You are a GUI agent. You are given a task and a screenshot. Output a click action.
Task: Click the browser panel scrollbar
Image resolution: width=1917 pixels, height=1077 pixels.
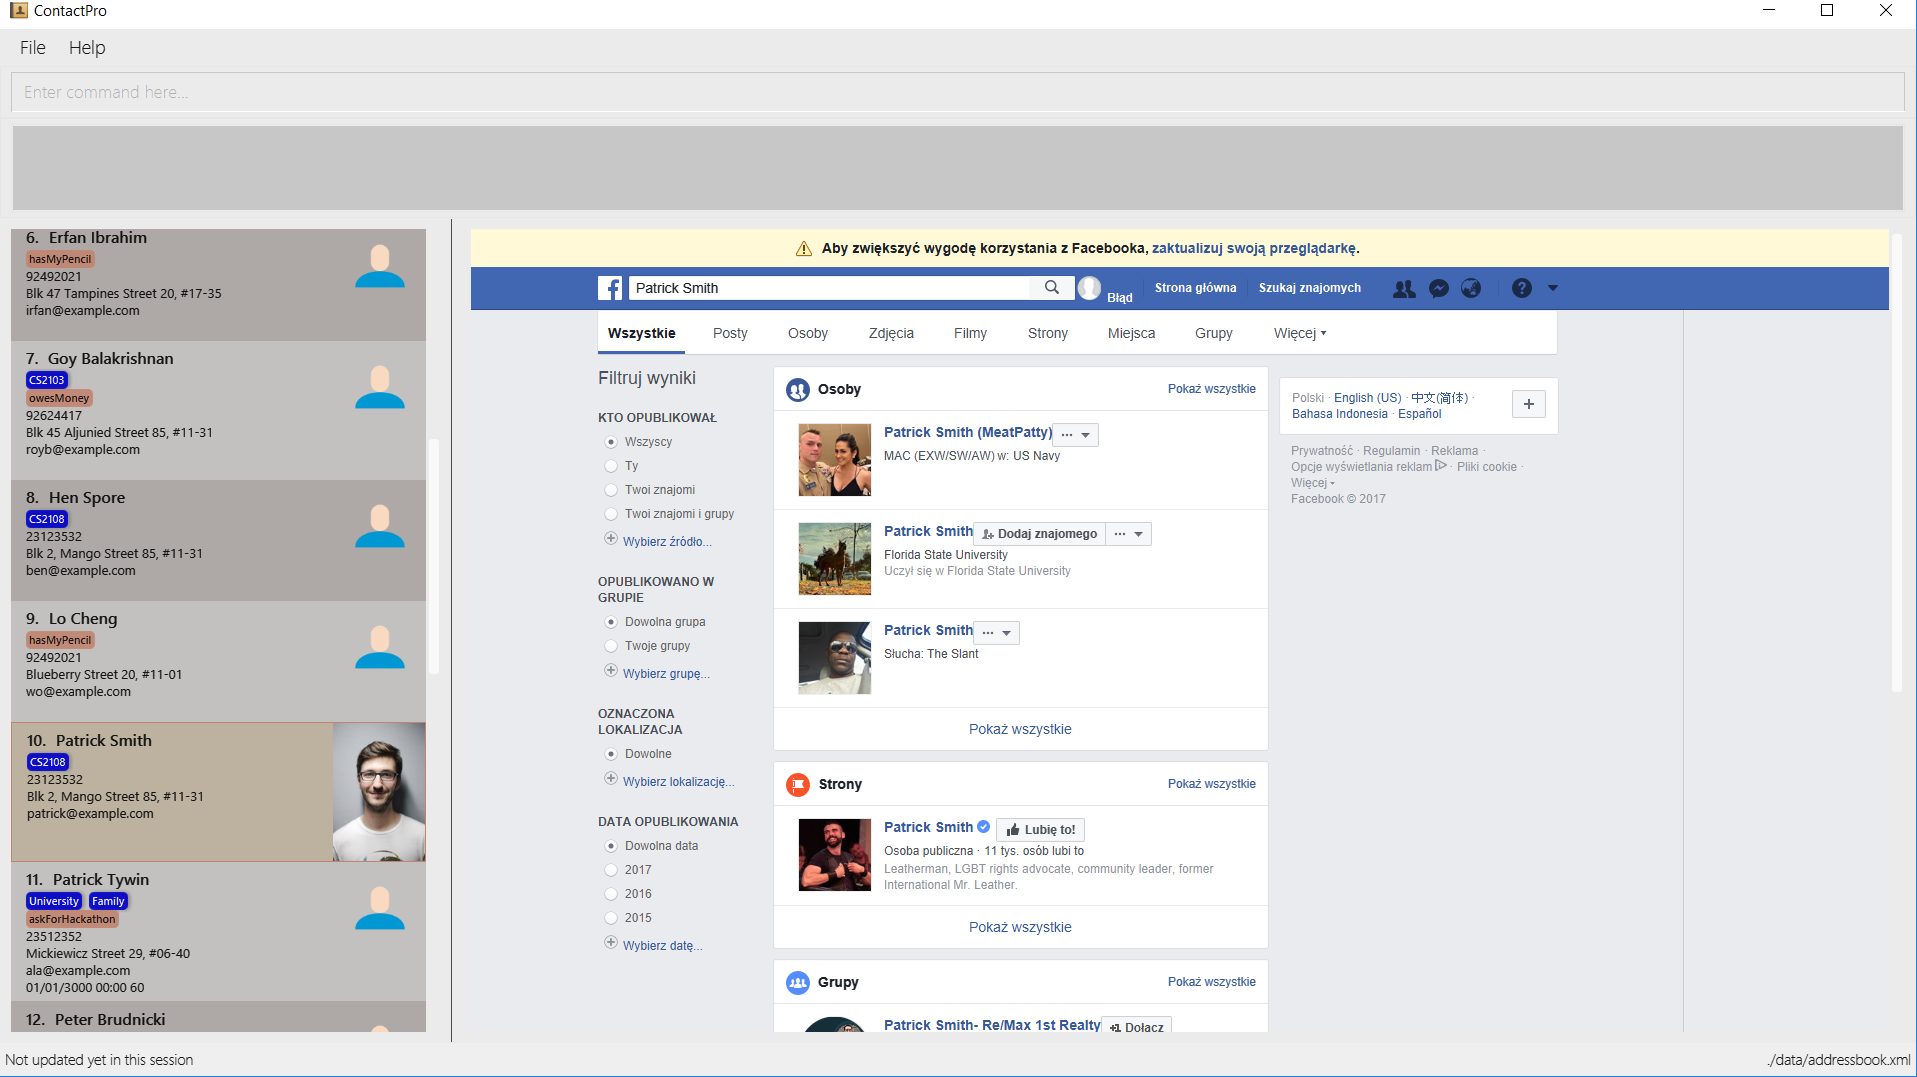[x=1896, y=462]
